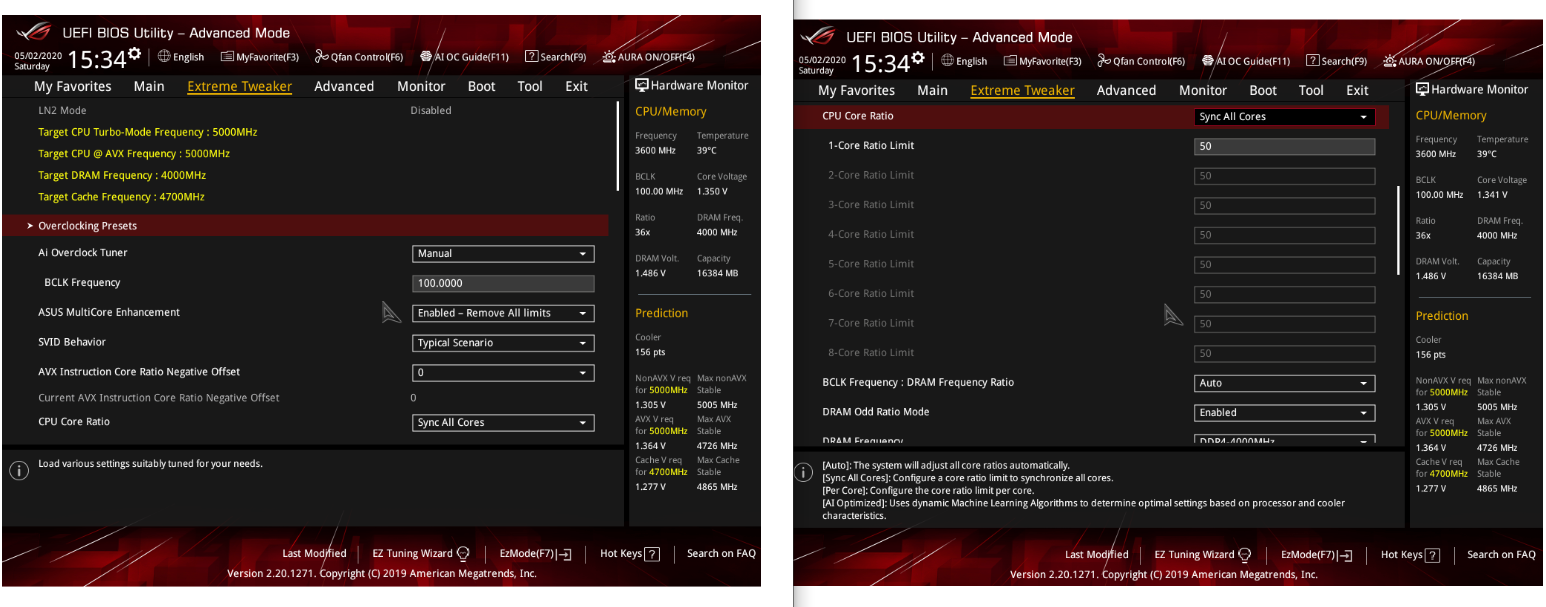Select the LN2 Mode row
1546x607 pixels.
pyautogui.click(x=305, y=110)
